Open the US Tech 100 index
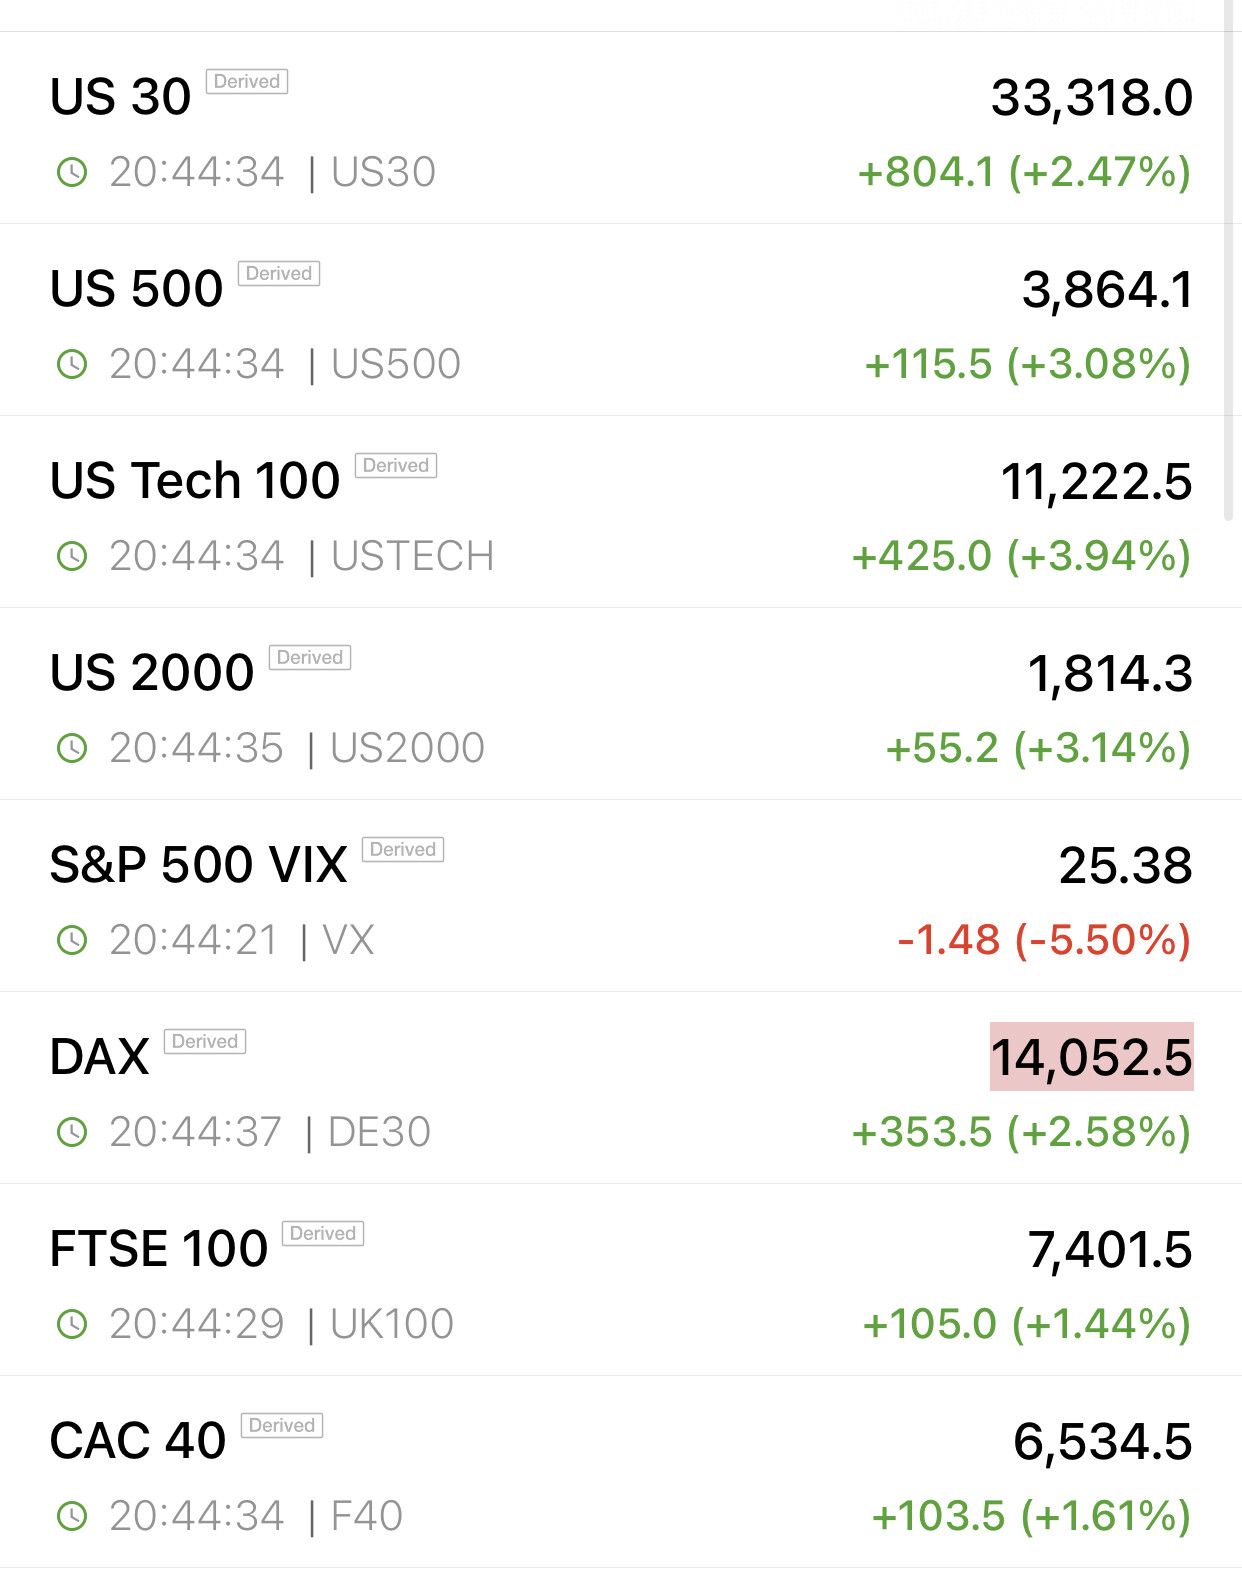 point(195,481)
